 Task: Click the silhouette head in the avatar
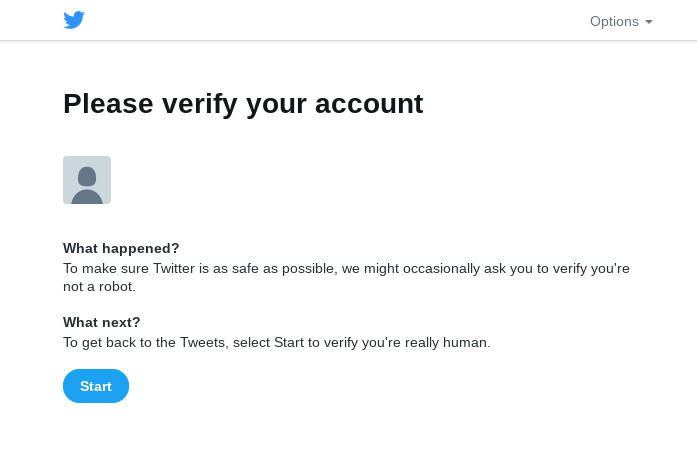coord(87,175)
